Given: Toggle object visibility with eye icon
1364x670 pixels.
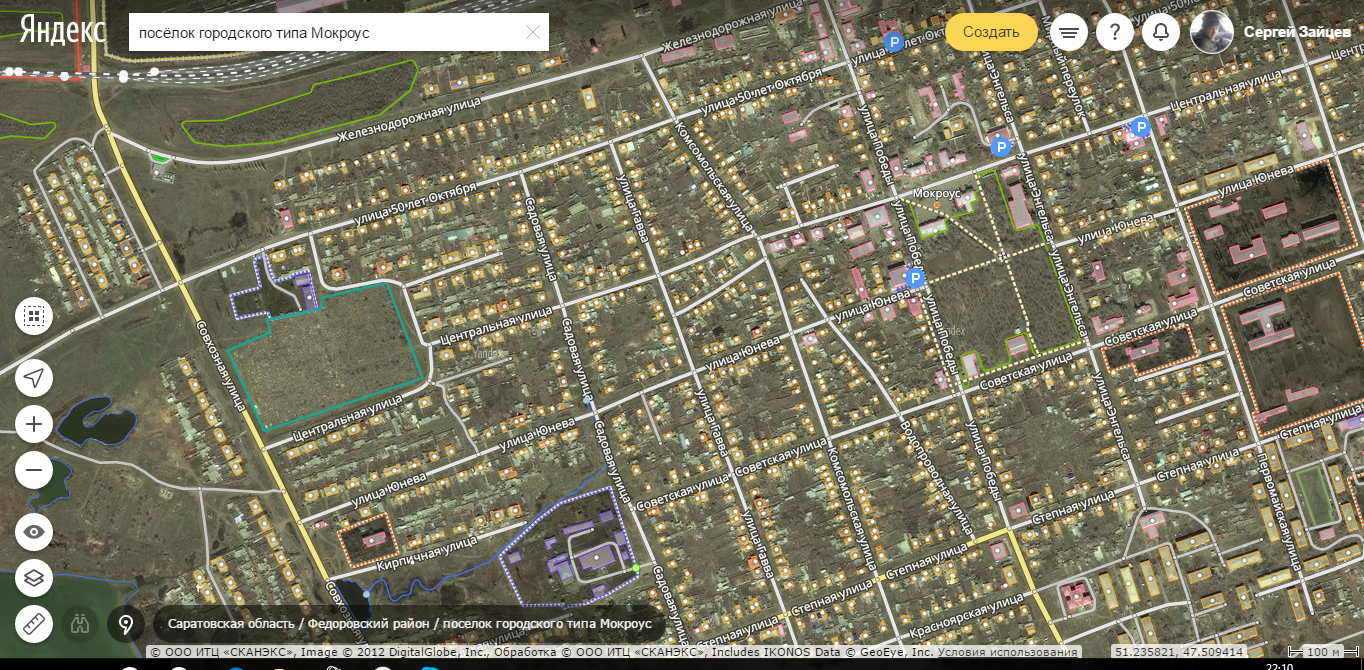Looking at the screenshot, I should [34, 531].
